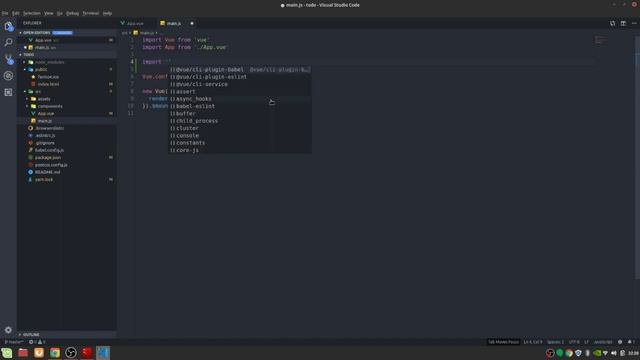Click the editor vertical scrollbar

click(x=637, y=157)
